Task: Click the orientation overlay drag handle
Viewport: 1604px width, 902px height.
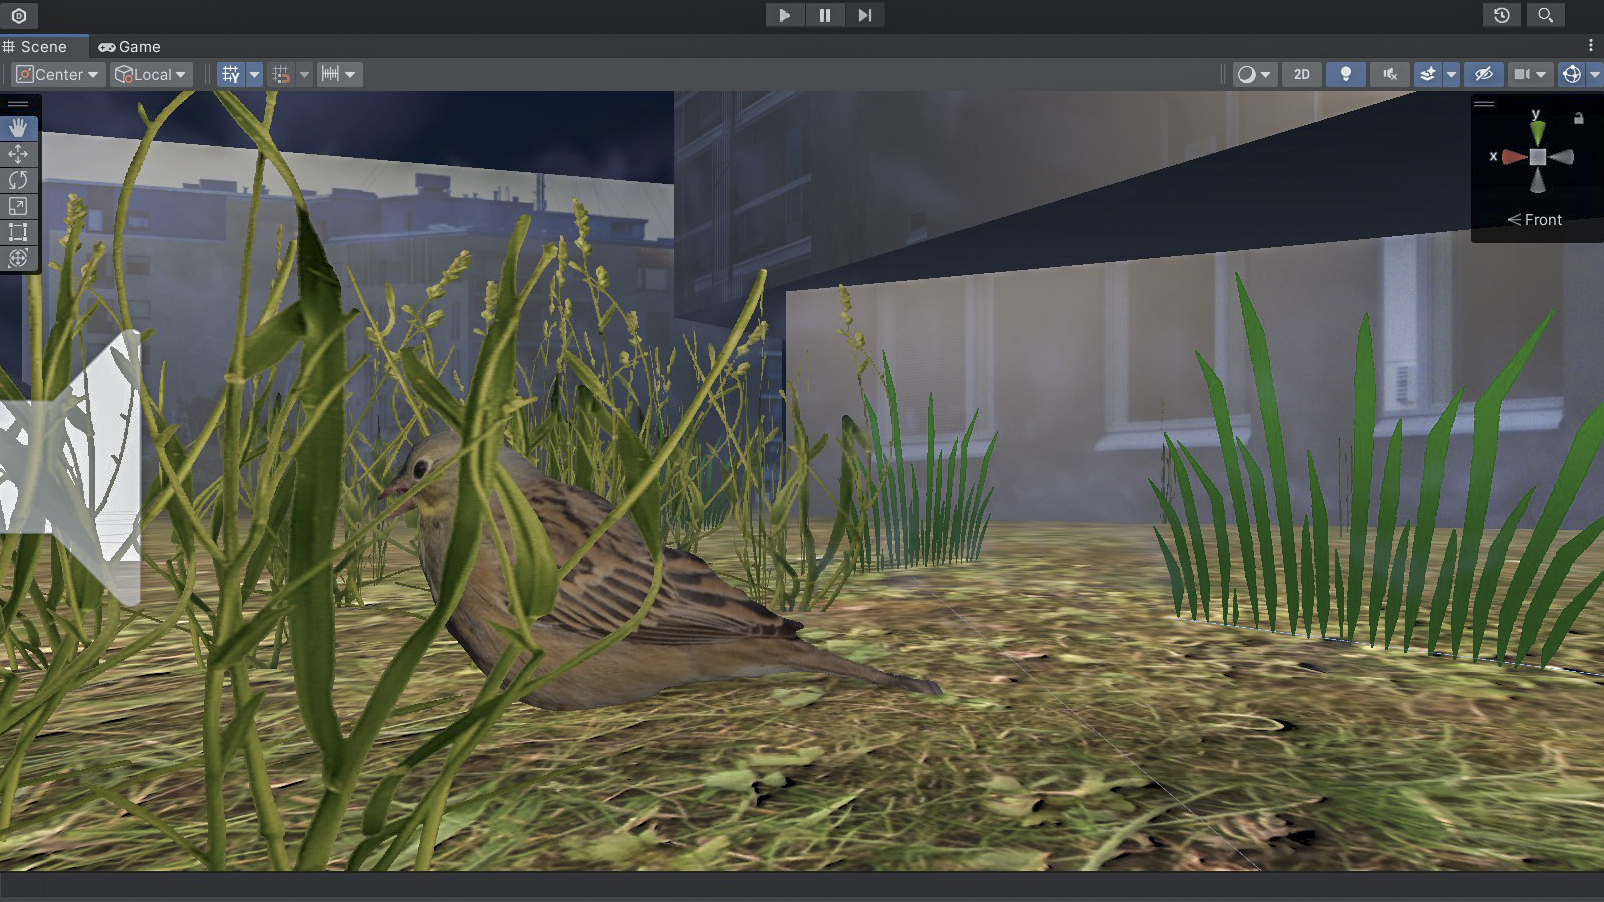Action: tap(1484, 104)
